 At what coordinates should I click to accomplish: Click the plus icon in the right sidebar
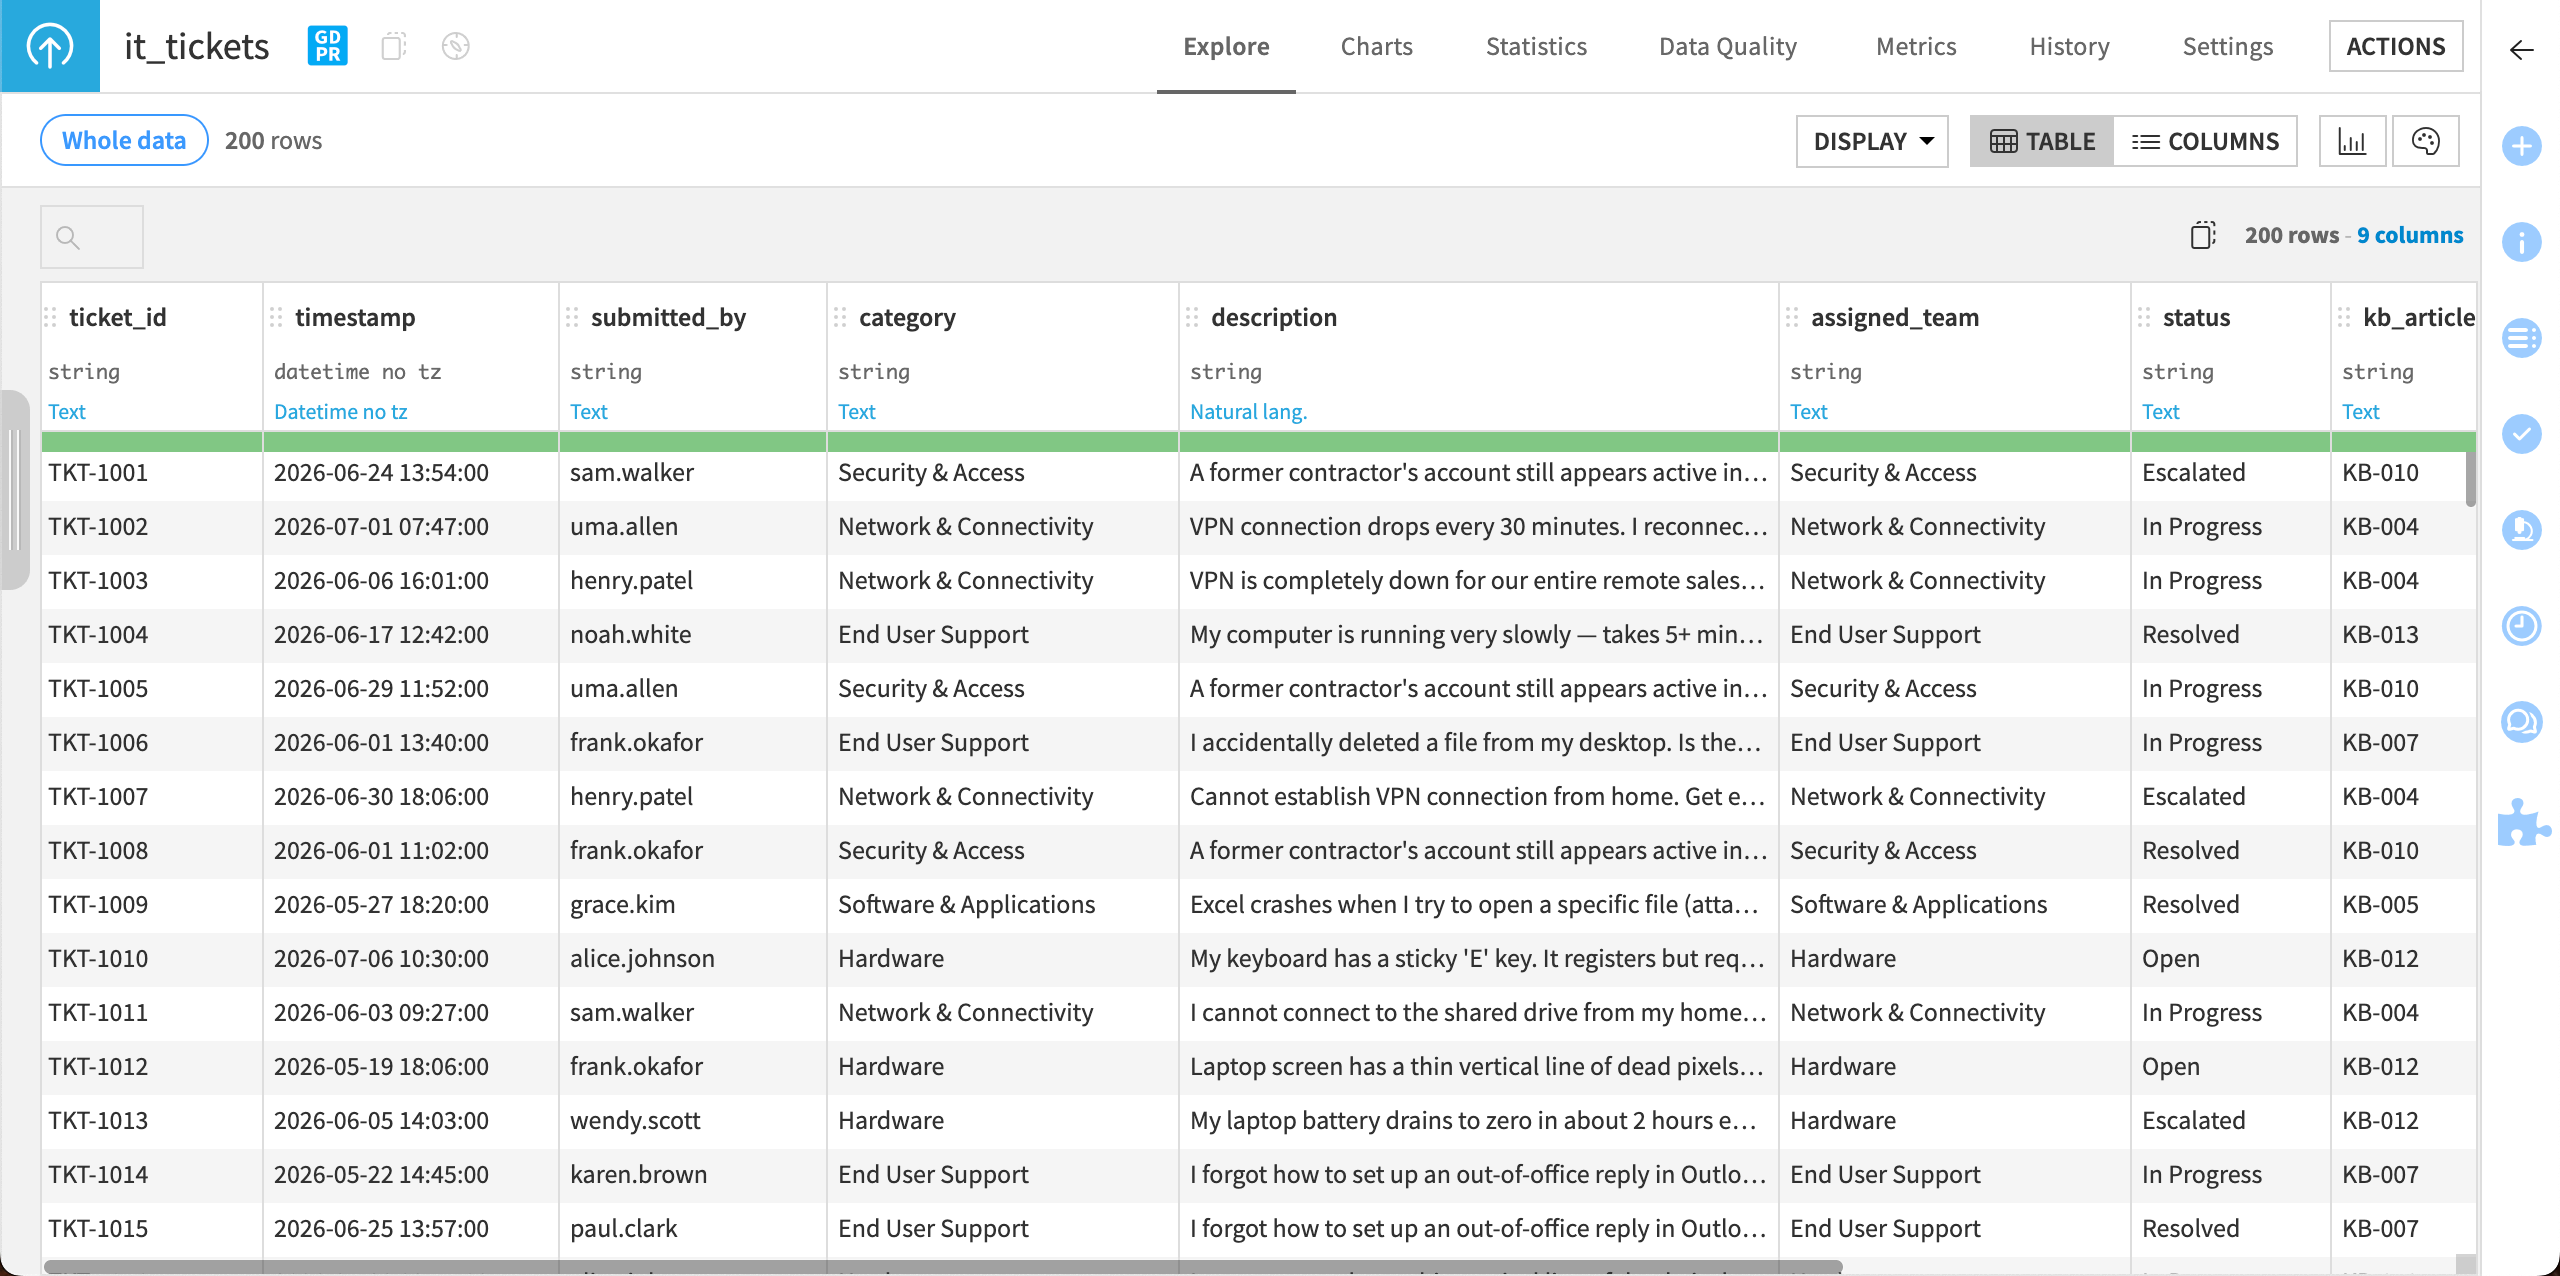click(2521, 146)
